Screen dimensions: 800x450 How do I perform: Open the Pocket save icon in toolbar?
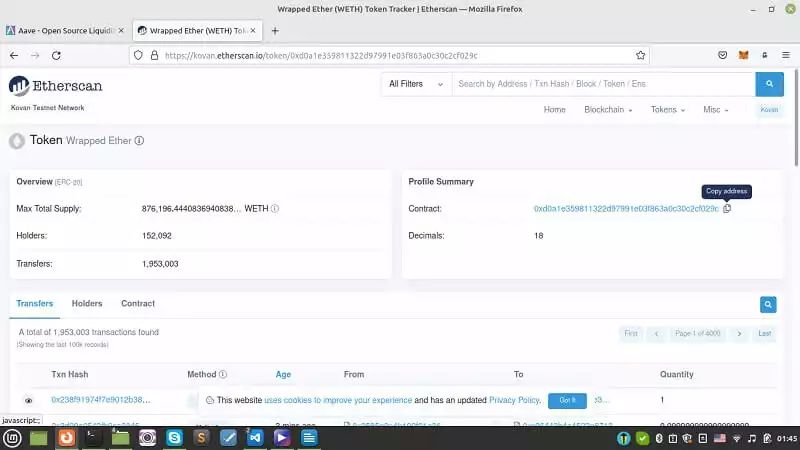[x=722, y=55]
